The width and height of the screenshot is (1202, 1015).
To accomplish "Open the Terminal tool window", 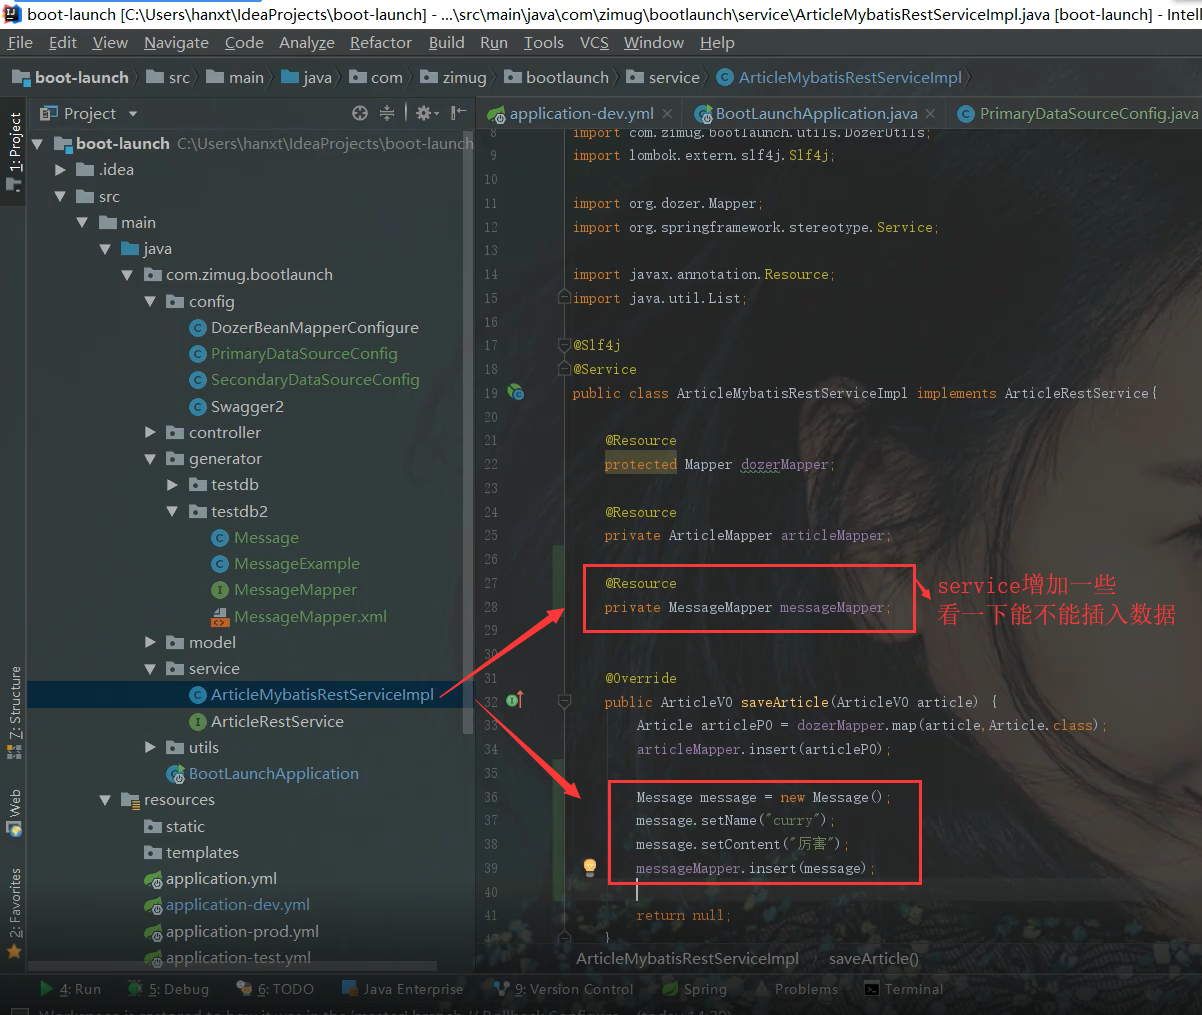I will click(903, 989).
